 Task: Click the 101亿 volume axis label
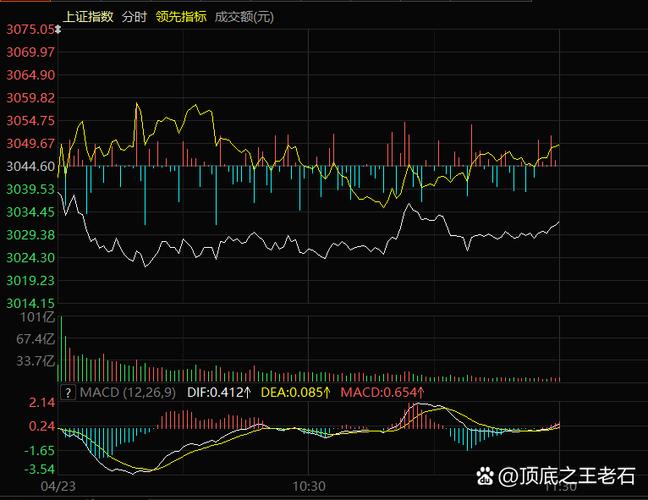37,317
